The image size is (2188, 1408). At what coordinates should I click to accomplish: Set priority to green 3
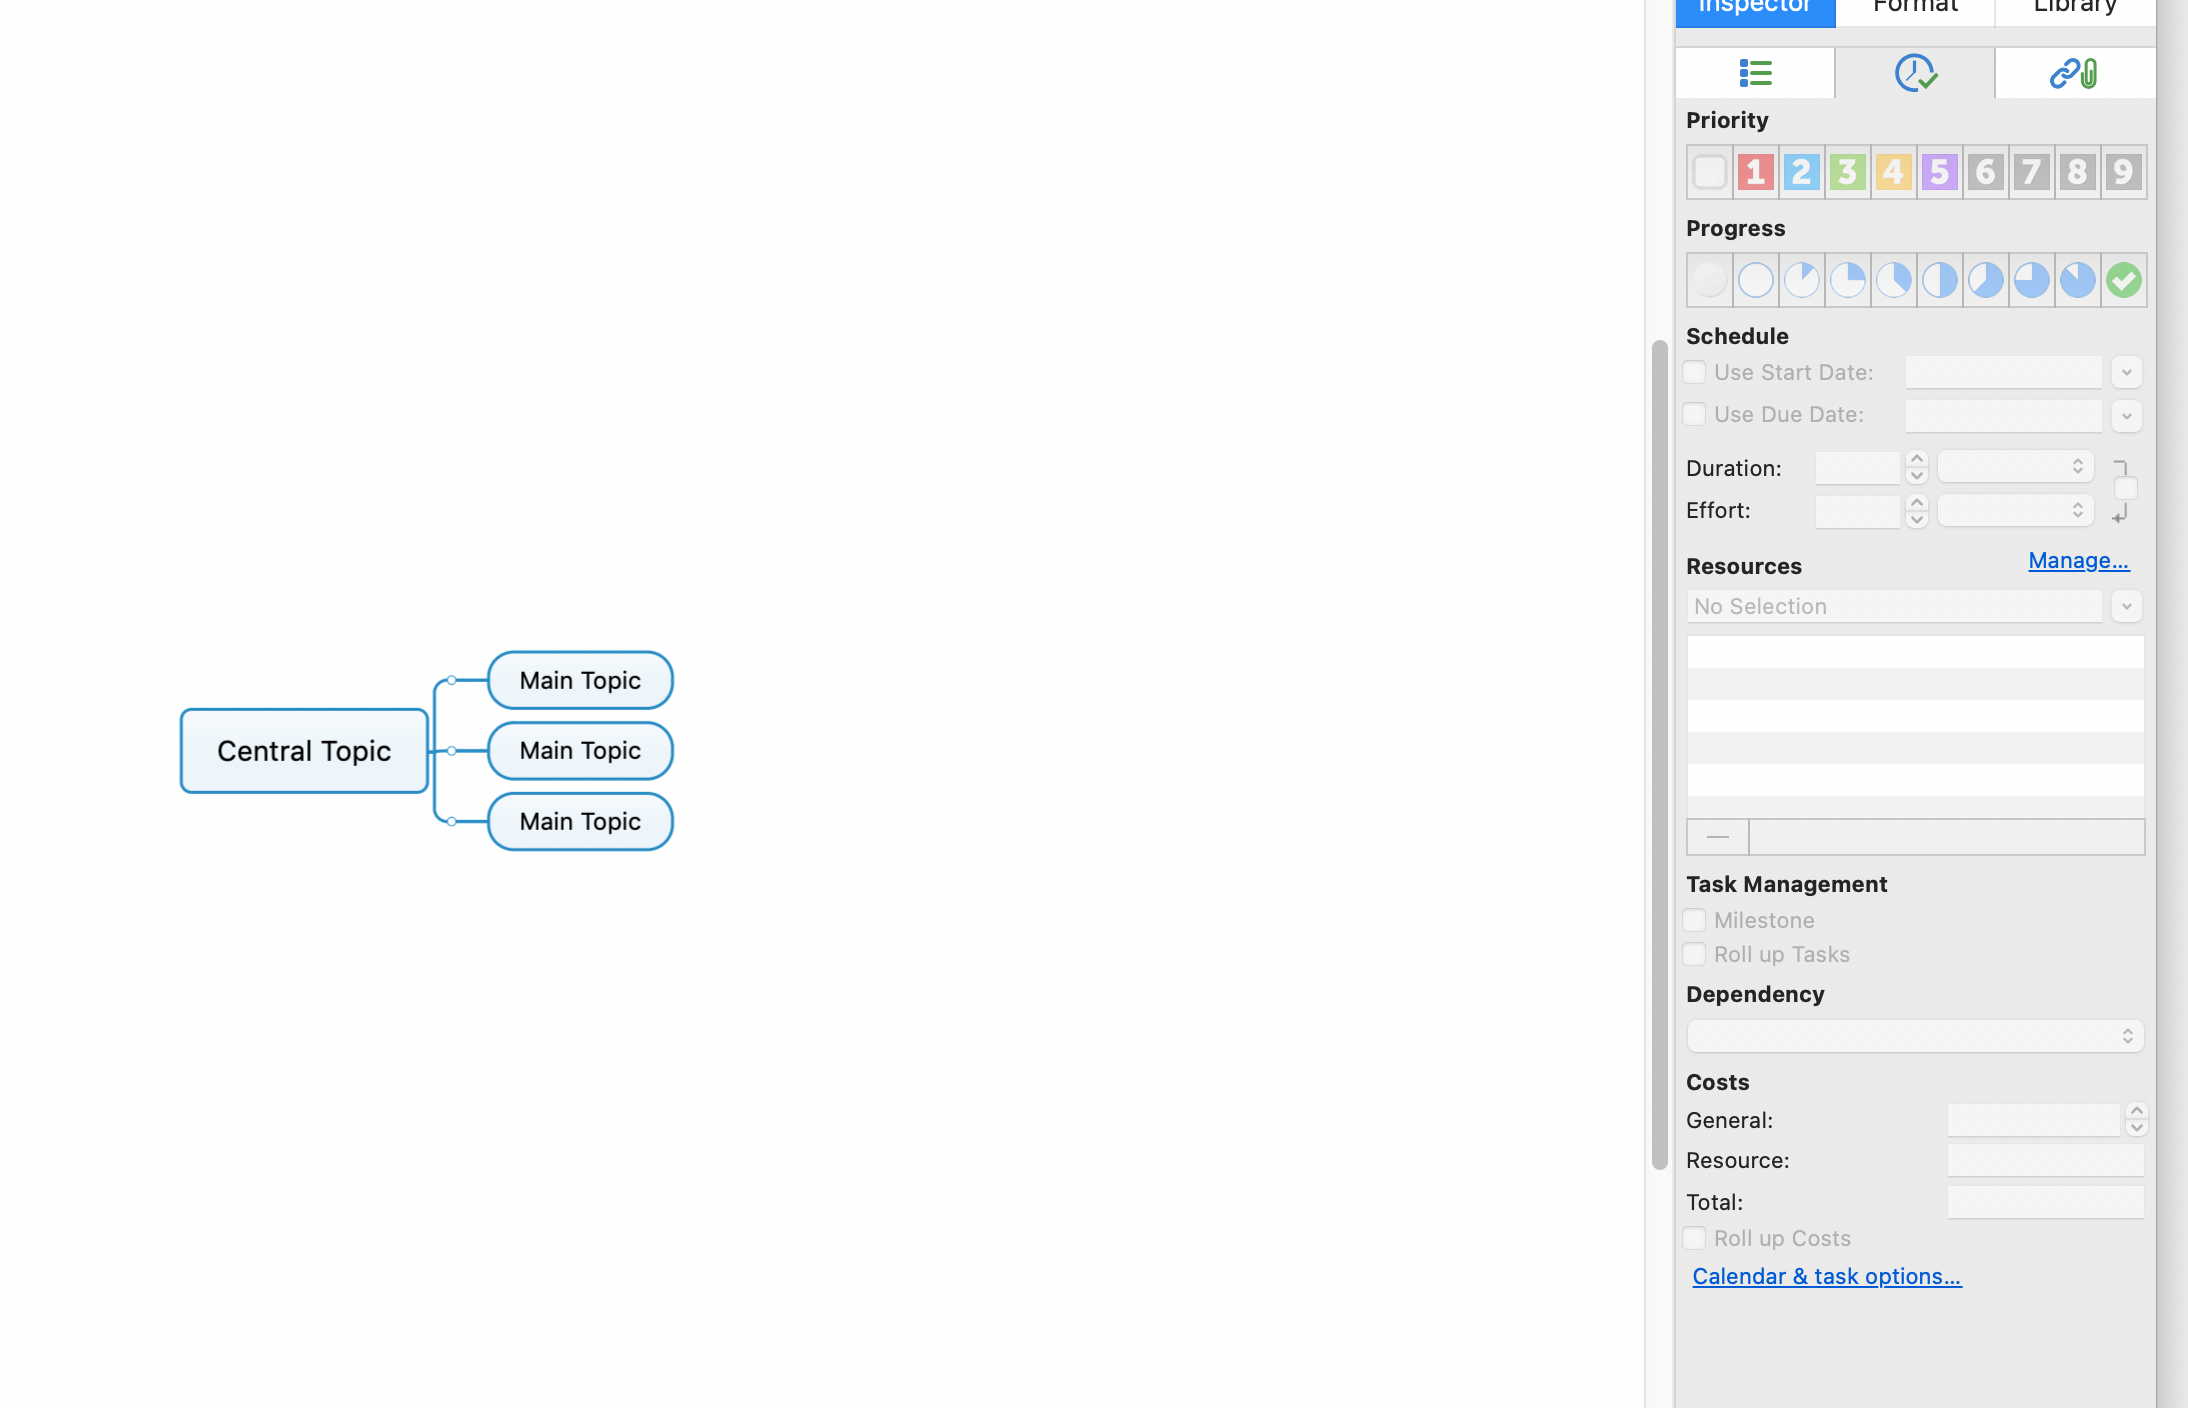[x=1847, y=172]
